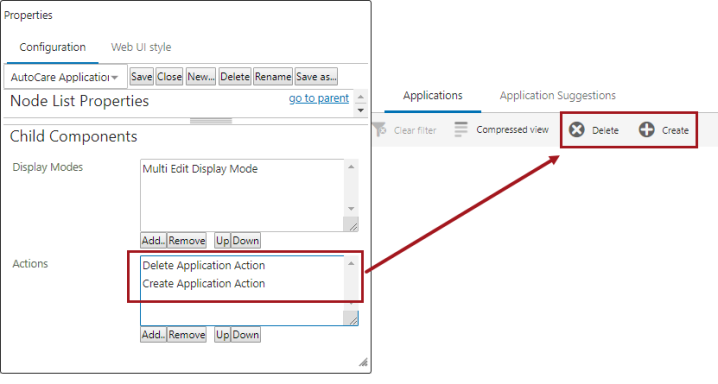This screenshot has width=718, height=384.
Task: Click the Compressed view lines icon
Action: (461, 130)
